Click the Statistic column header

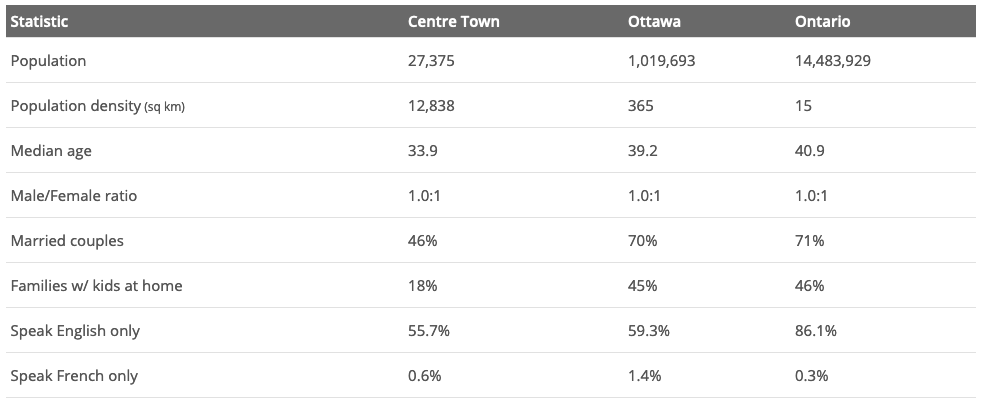pos(39,21)
